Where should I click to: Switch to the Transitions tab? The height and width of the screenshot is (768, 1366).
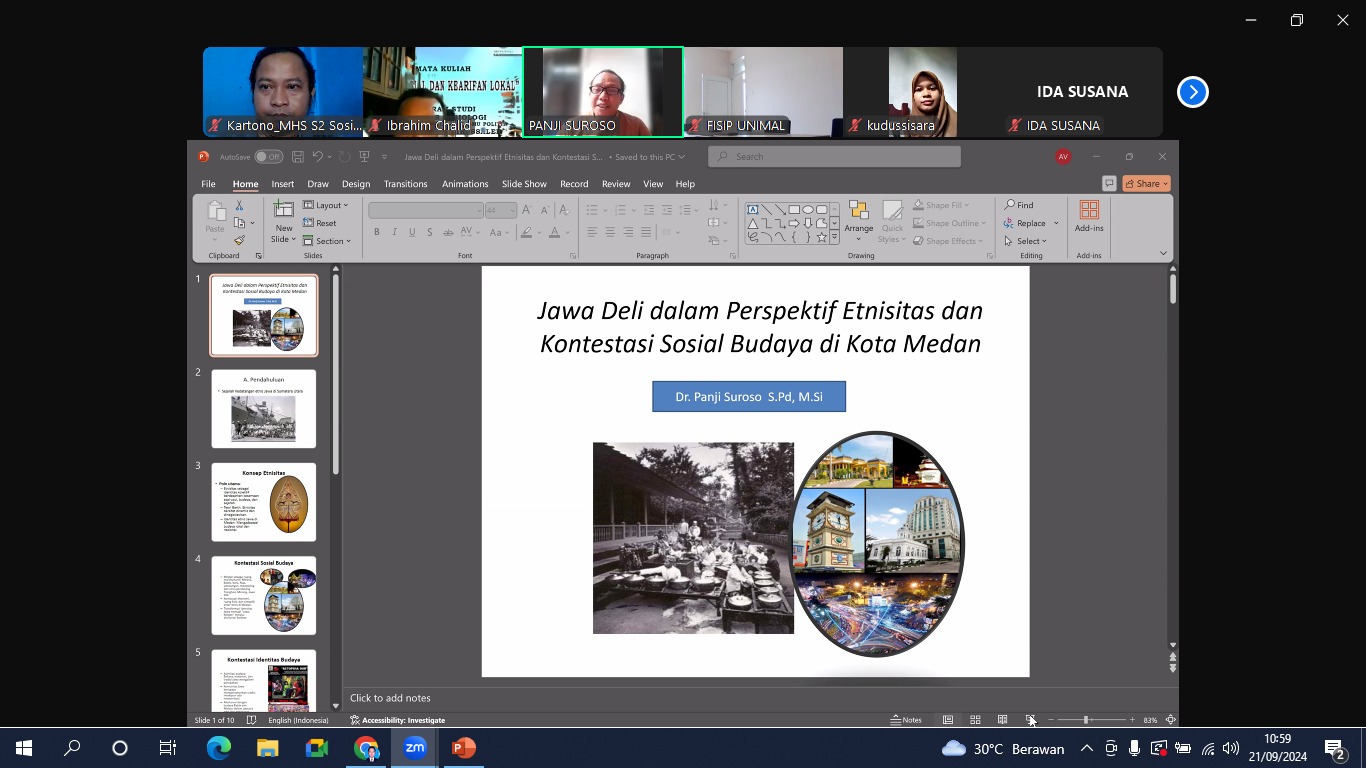pos(405,184)
